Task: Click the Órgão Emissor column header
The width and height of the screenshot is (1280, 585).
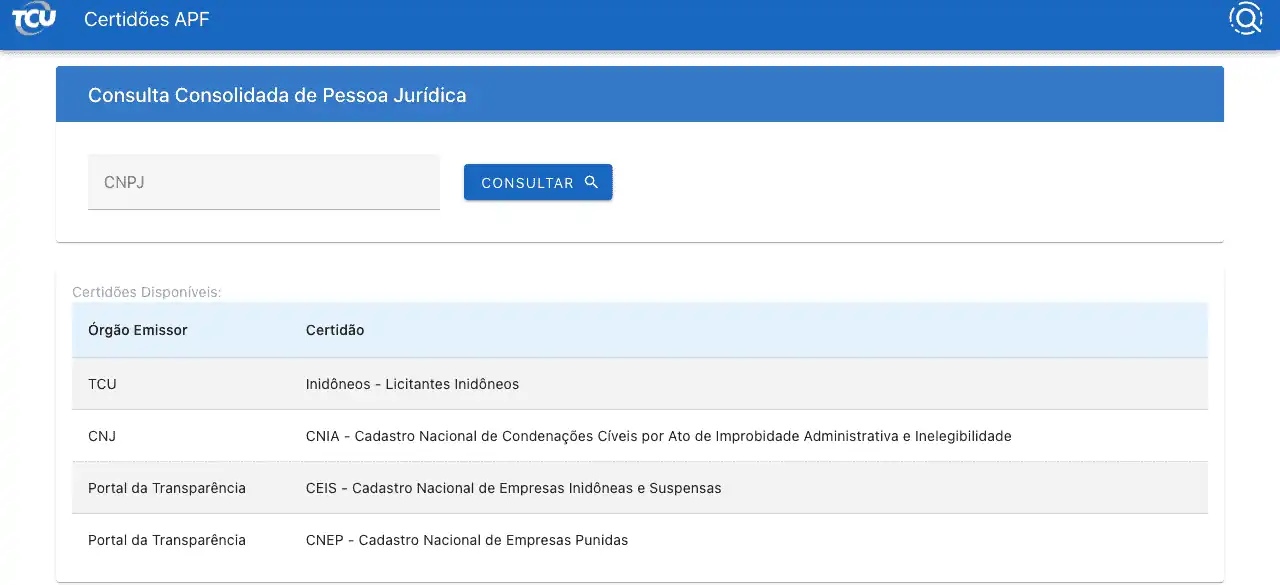Action: 138,330
